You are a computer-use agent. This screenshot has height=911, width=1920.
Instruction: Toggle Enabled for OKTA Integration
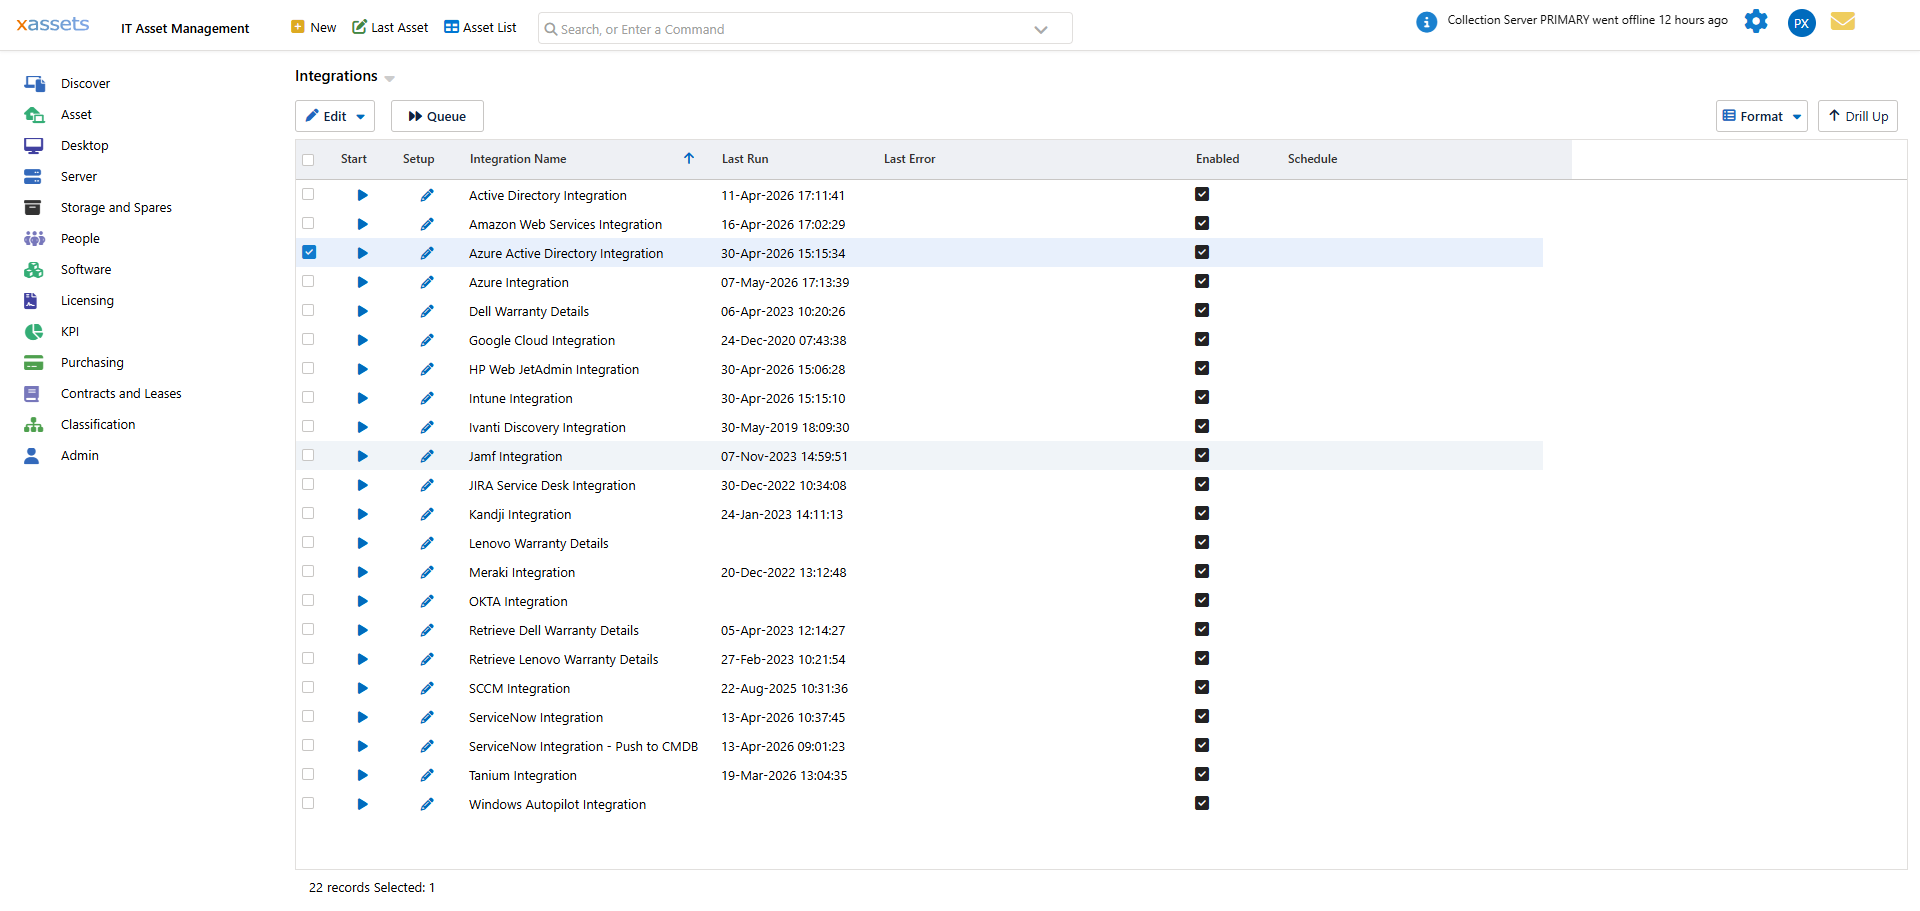[1202, 601]
